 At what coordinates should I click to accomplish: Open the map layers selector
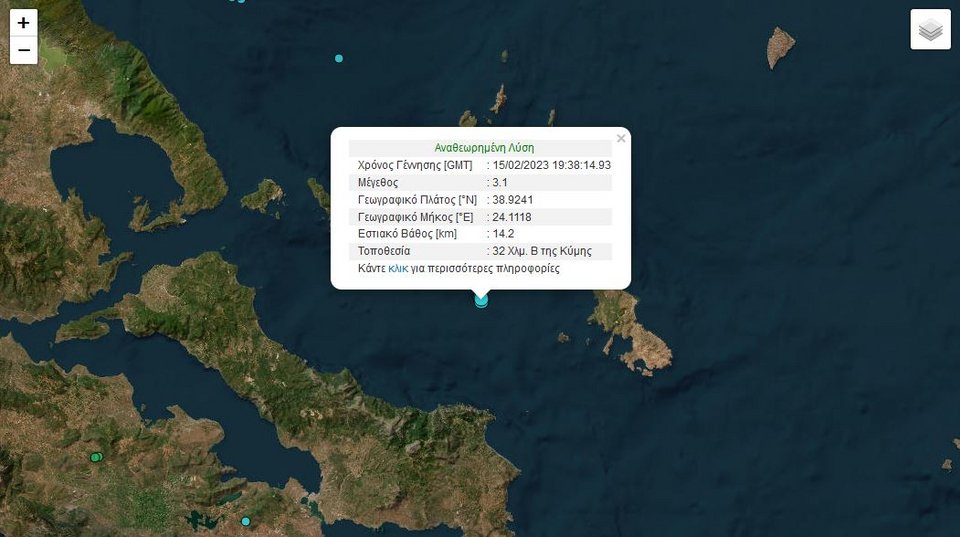pyautogui.click(x=930, y=30)
